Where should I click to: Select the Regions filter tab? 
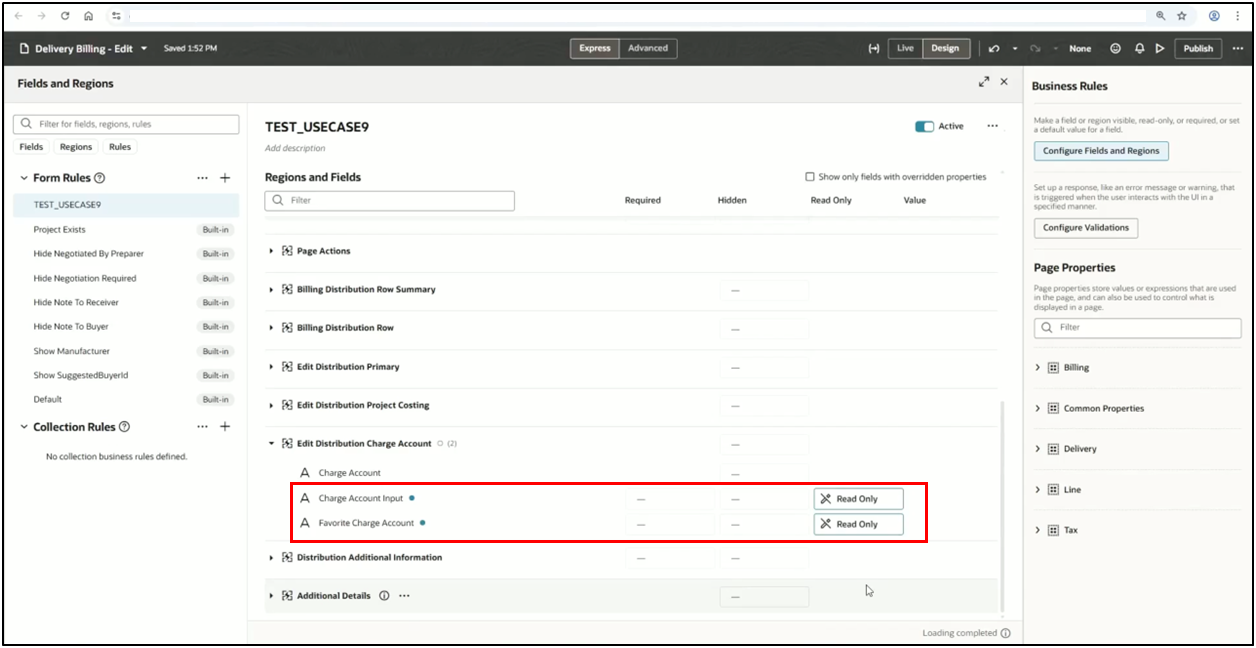(x=76, y=147)
